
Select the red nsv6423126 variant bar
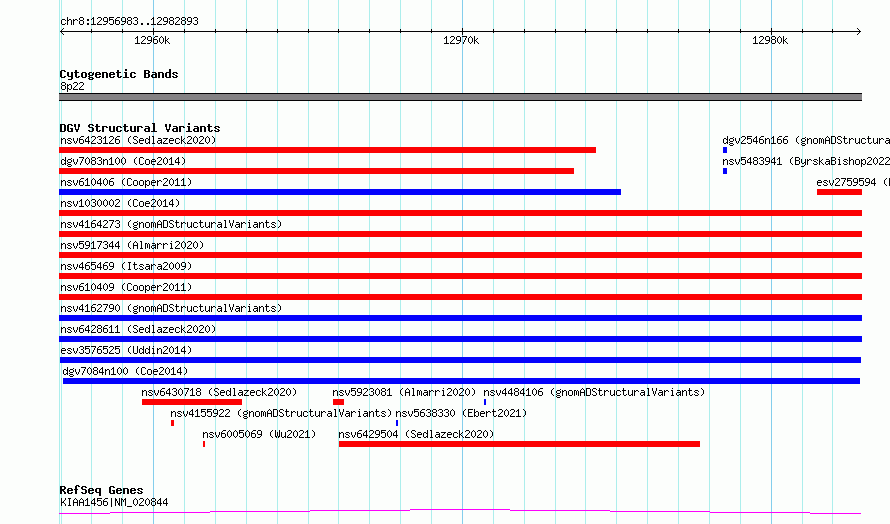coord(328,150)
